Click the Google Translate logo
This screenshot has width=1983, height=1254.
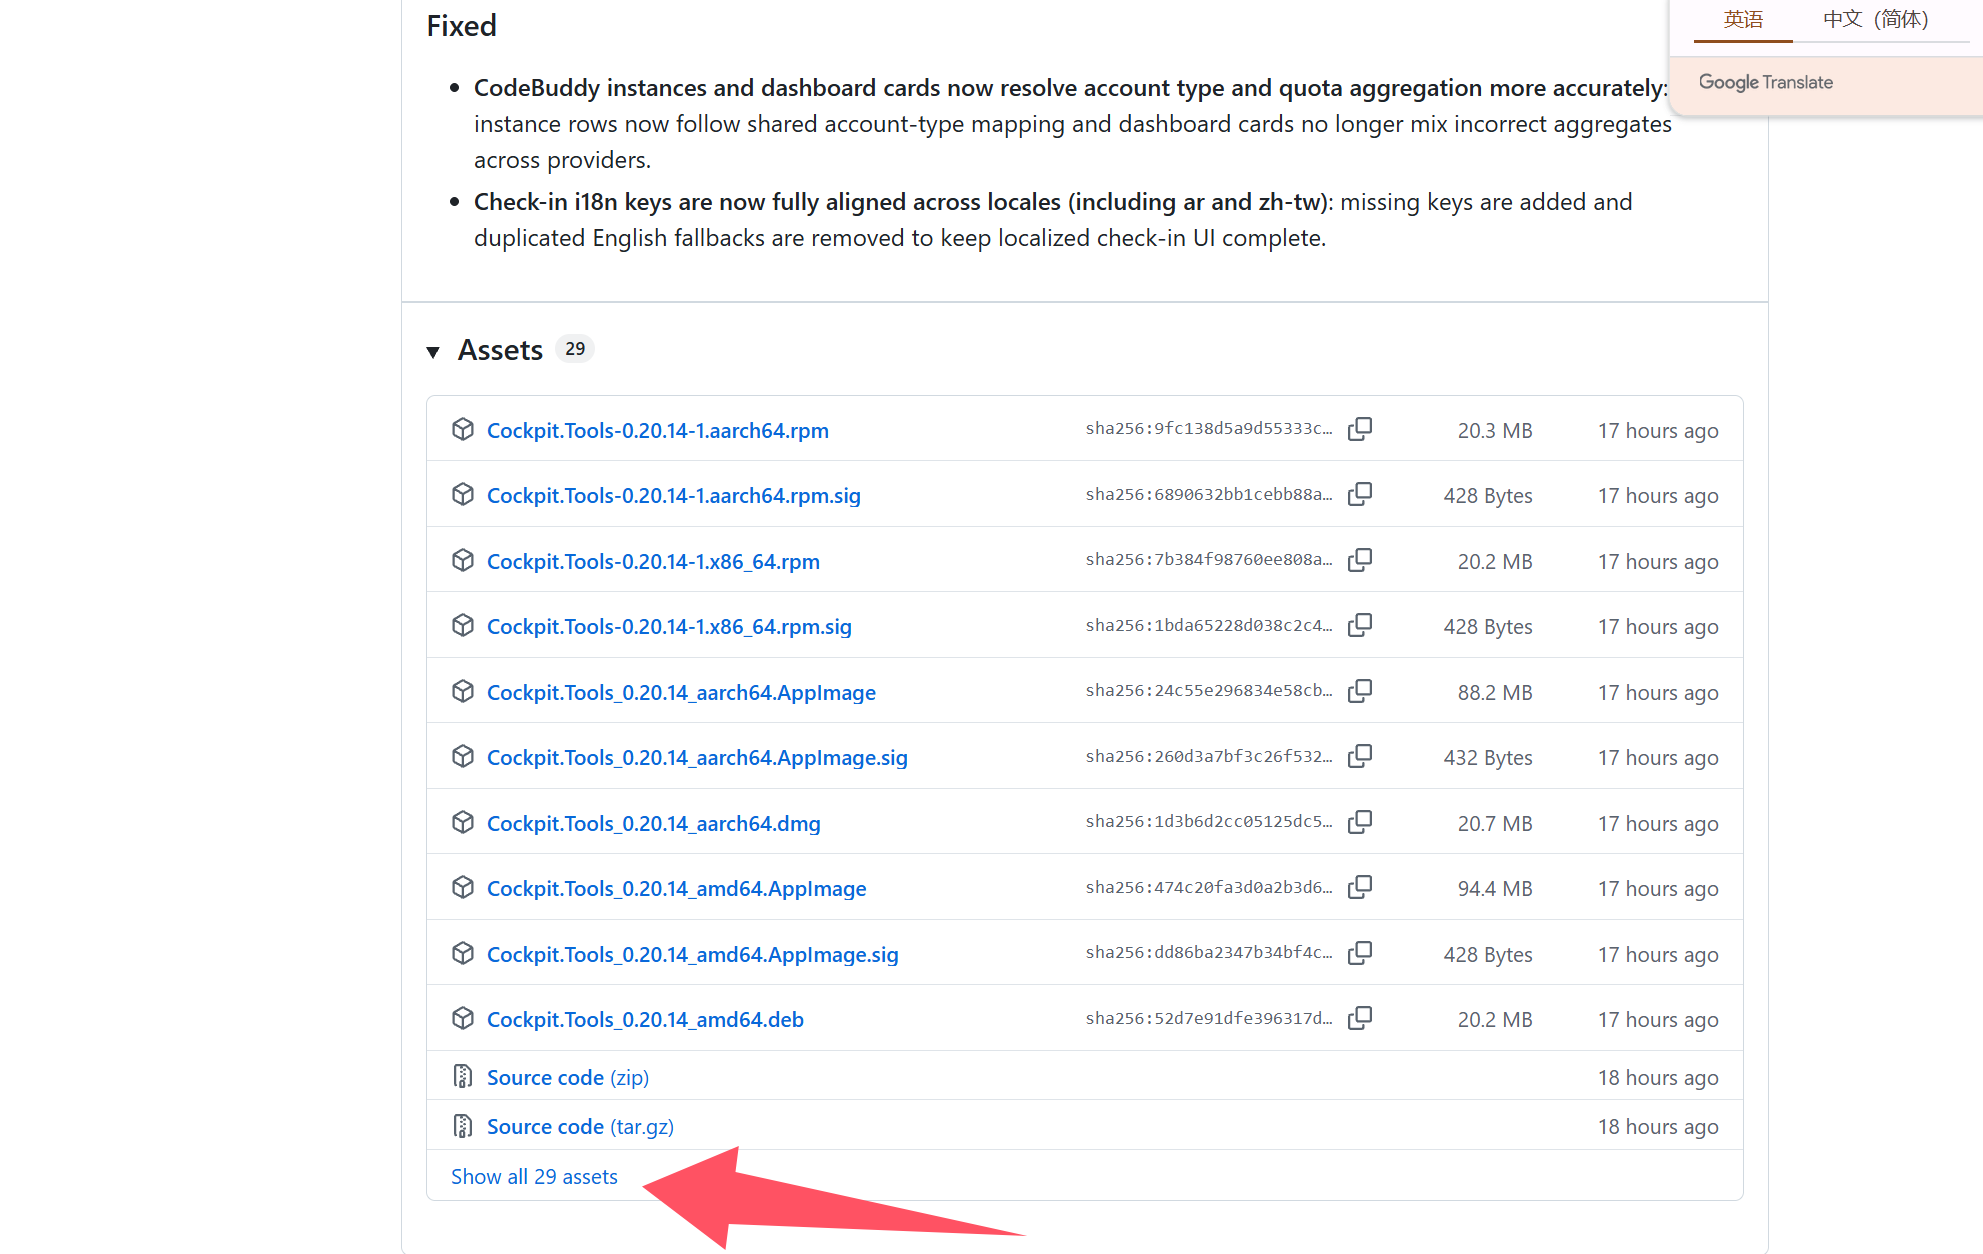pos(1765,82)
